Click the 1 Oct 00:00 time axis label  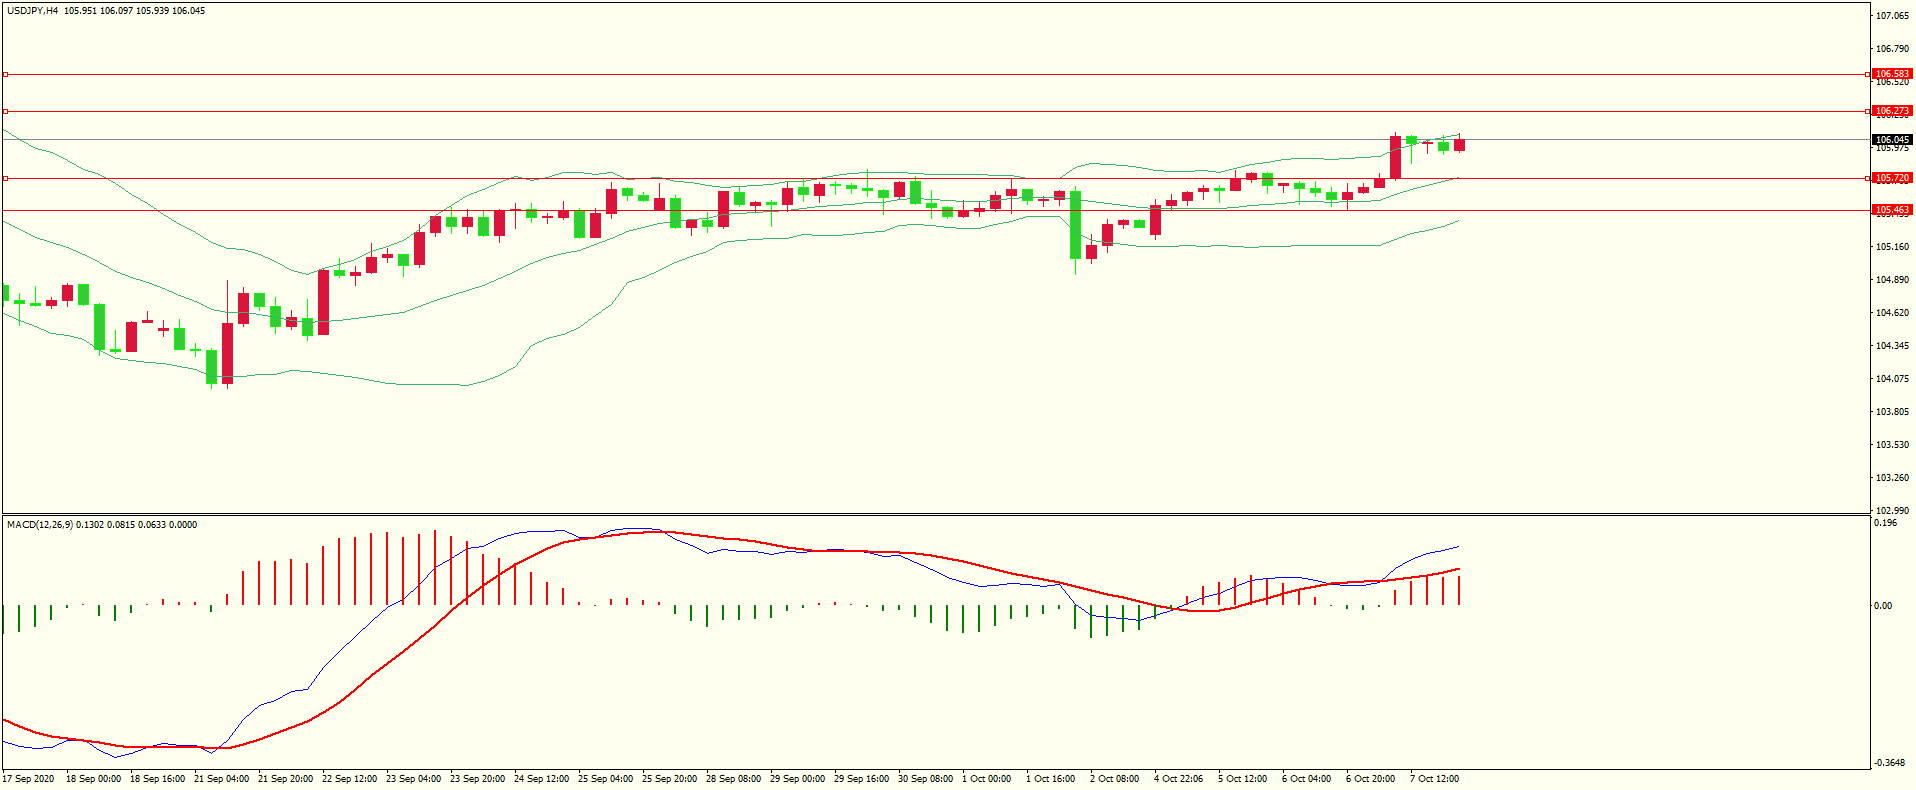pyautogui.click(x=987, y=779)
